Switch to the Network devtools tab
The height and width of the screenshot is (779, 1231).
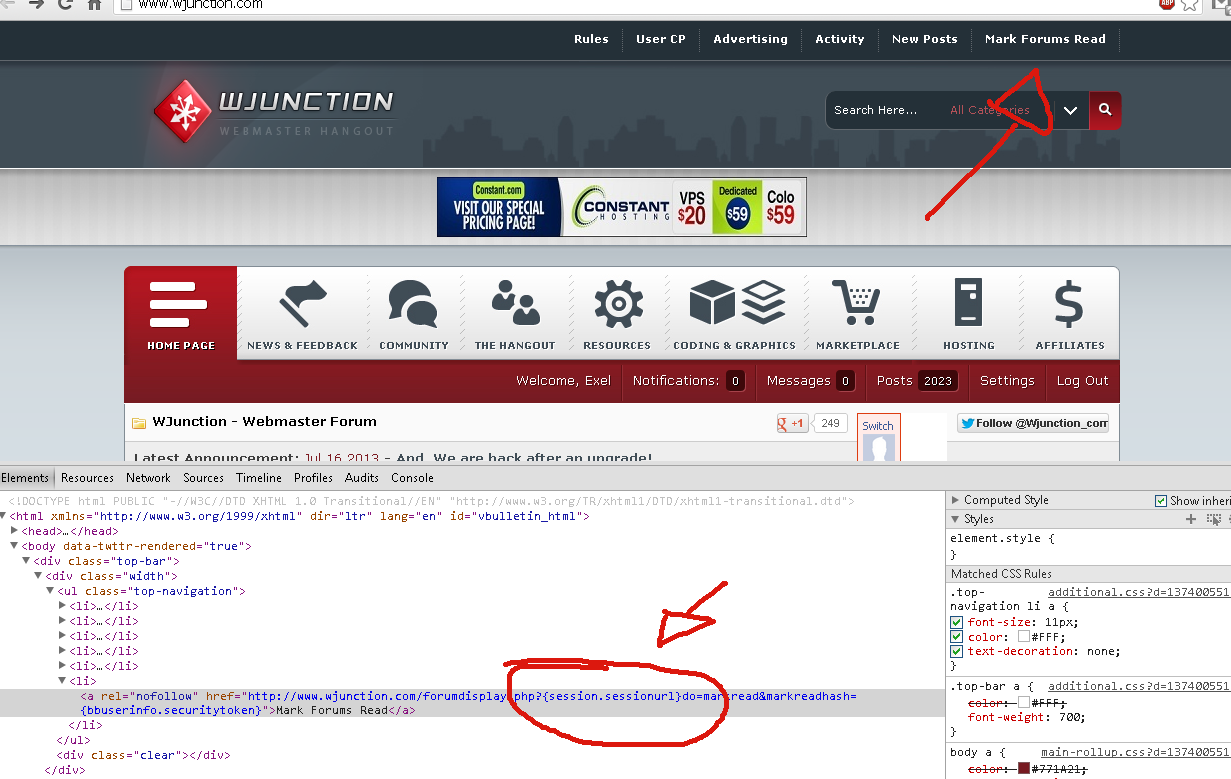click(148, 478)
